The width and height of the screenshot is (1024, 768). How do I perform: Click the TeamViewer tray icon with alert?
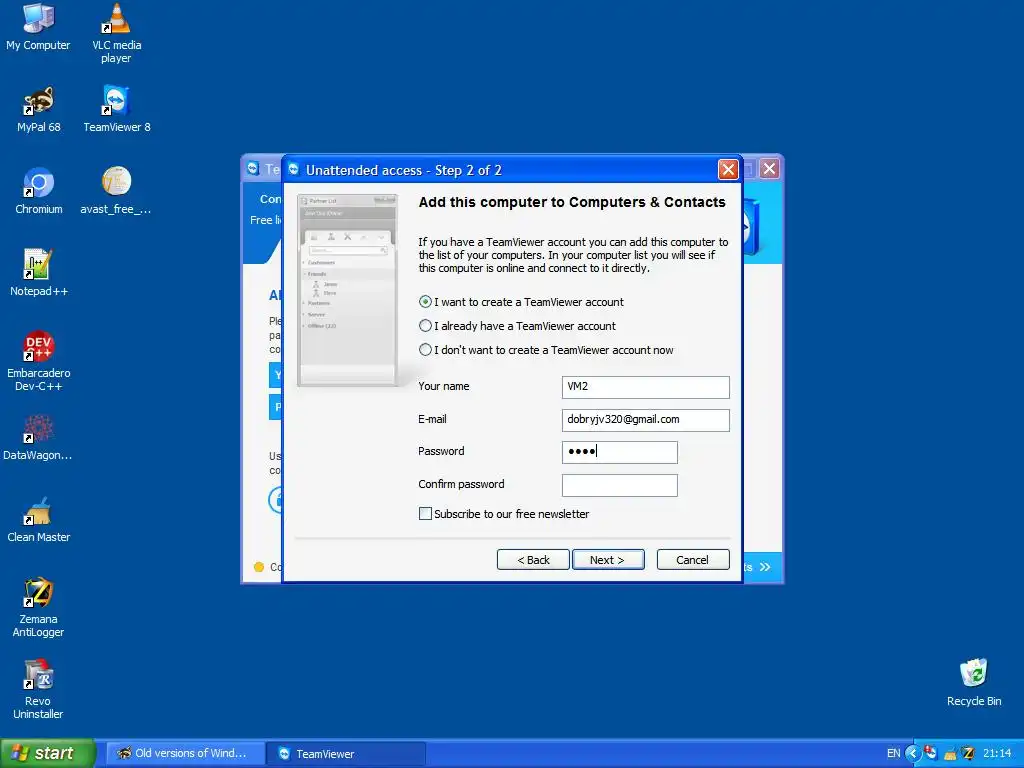(x=931, y=753)
